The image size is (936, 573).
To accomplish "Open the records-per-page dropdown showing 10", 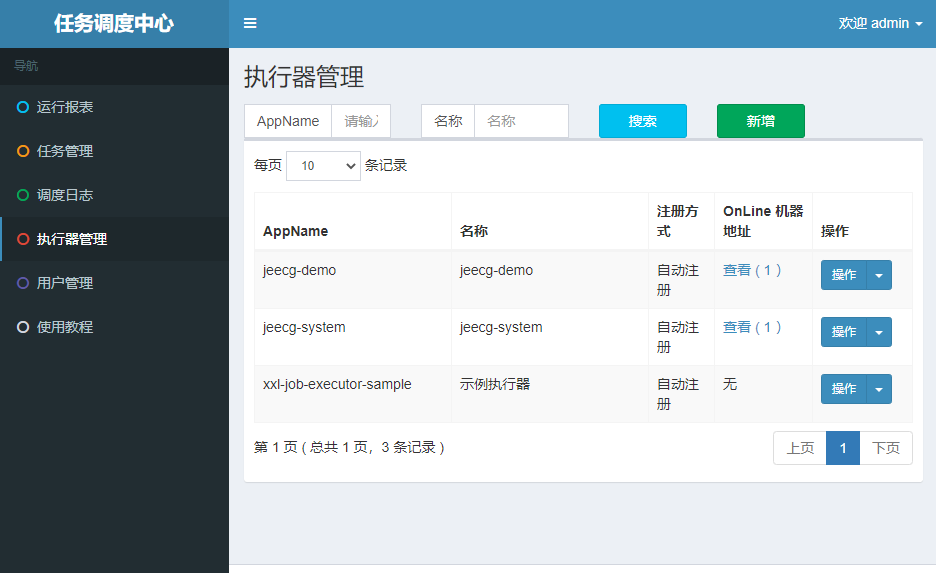I will tap(323, 166).
